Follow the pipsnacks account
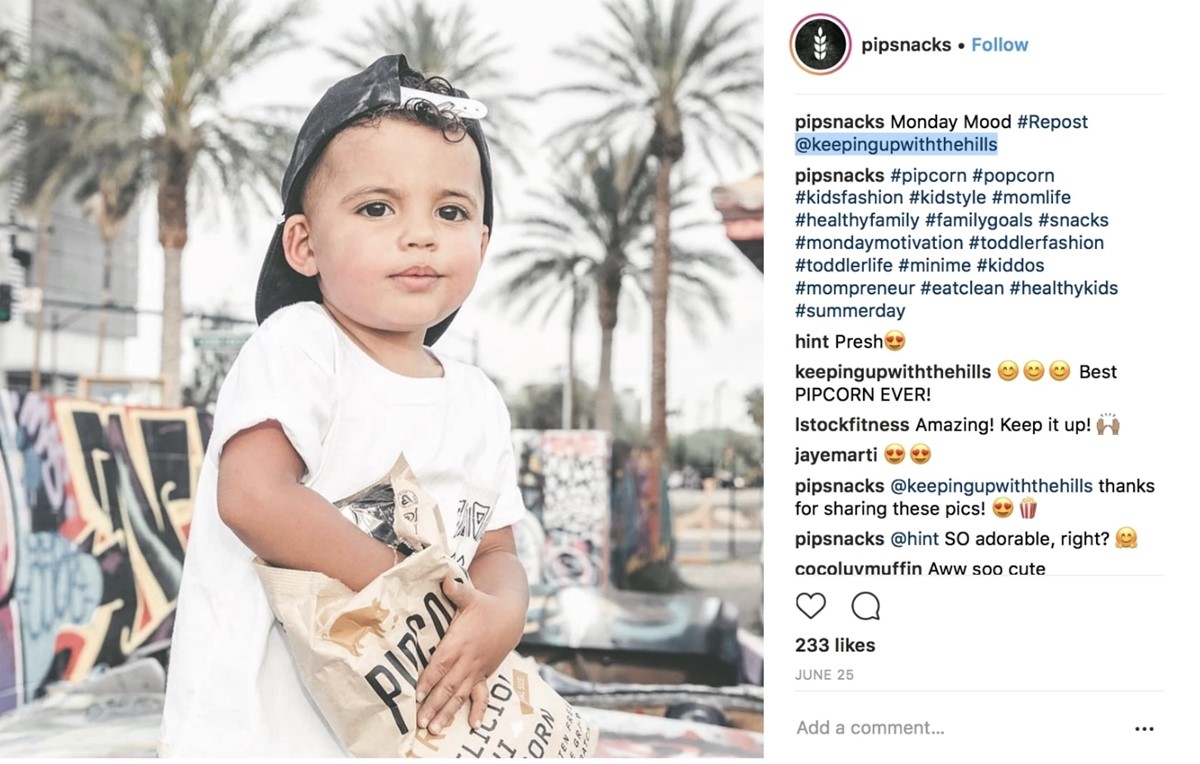This screenshot has height=764, width=1200. click(x=1000, y=45)
